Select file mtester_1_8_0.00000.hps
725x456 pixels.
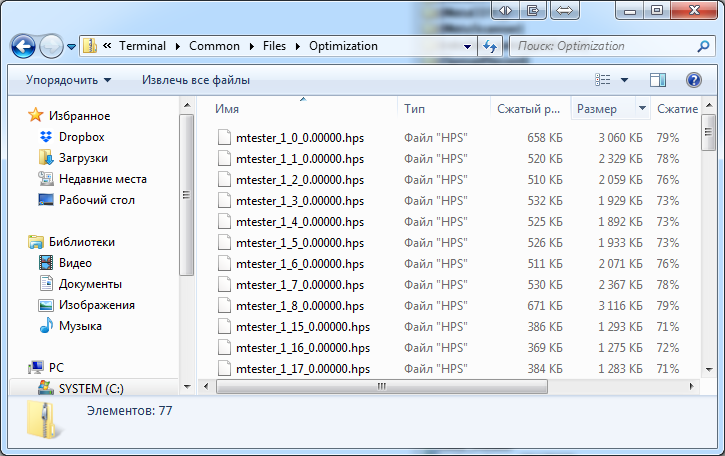coord(300,306)
